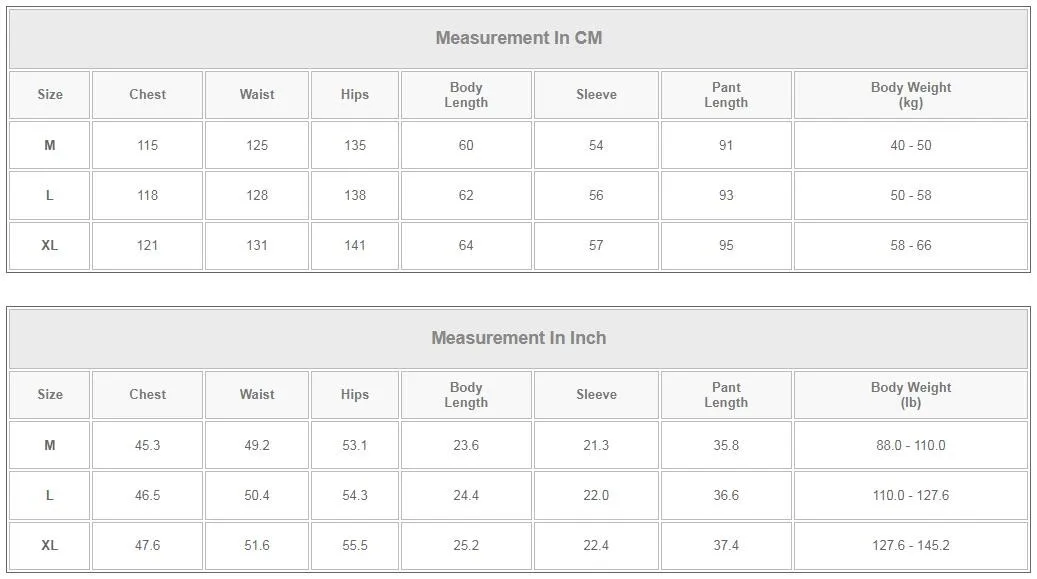
Task: Click the "Measurement In Inch" table title
Action: click(518, 338)
